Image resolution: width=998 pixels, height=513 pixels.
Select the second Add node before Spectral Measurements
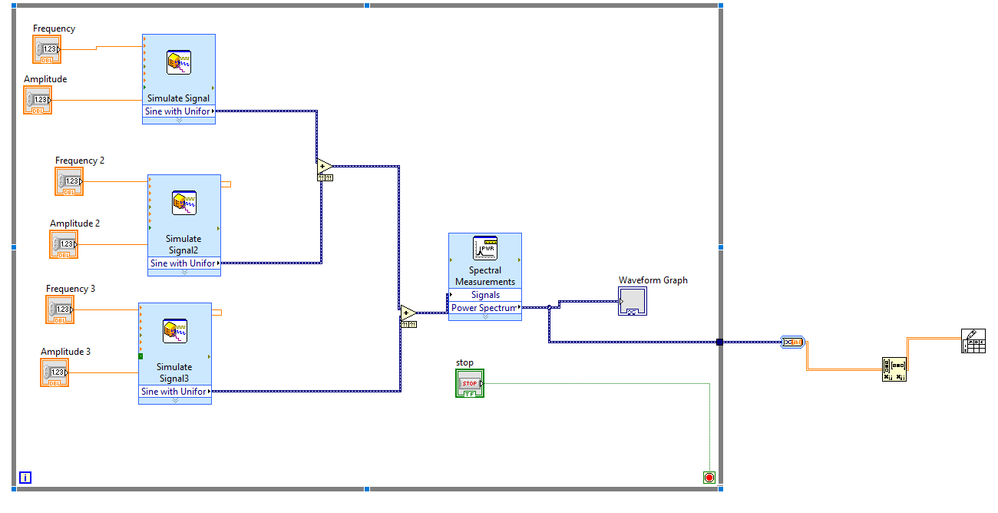(x=409, y=313)
